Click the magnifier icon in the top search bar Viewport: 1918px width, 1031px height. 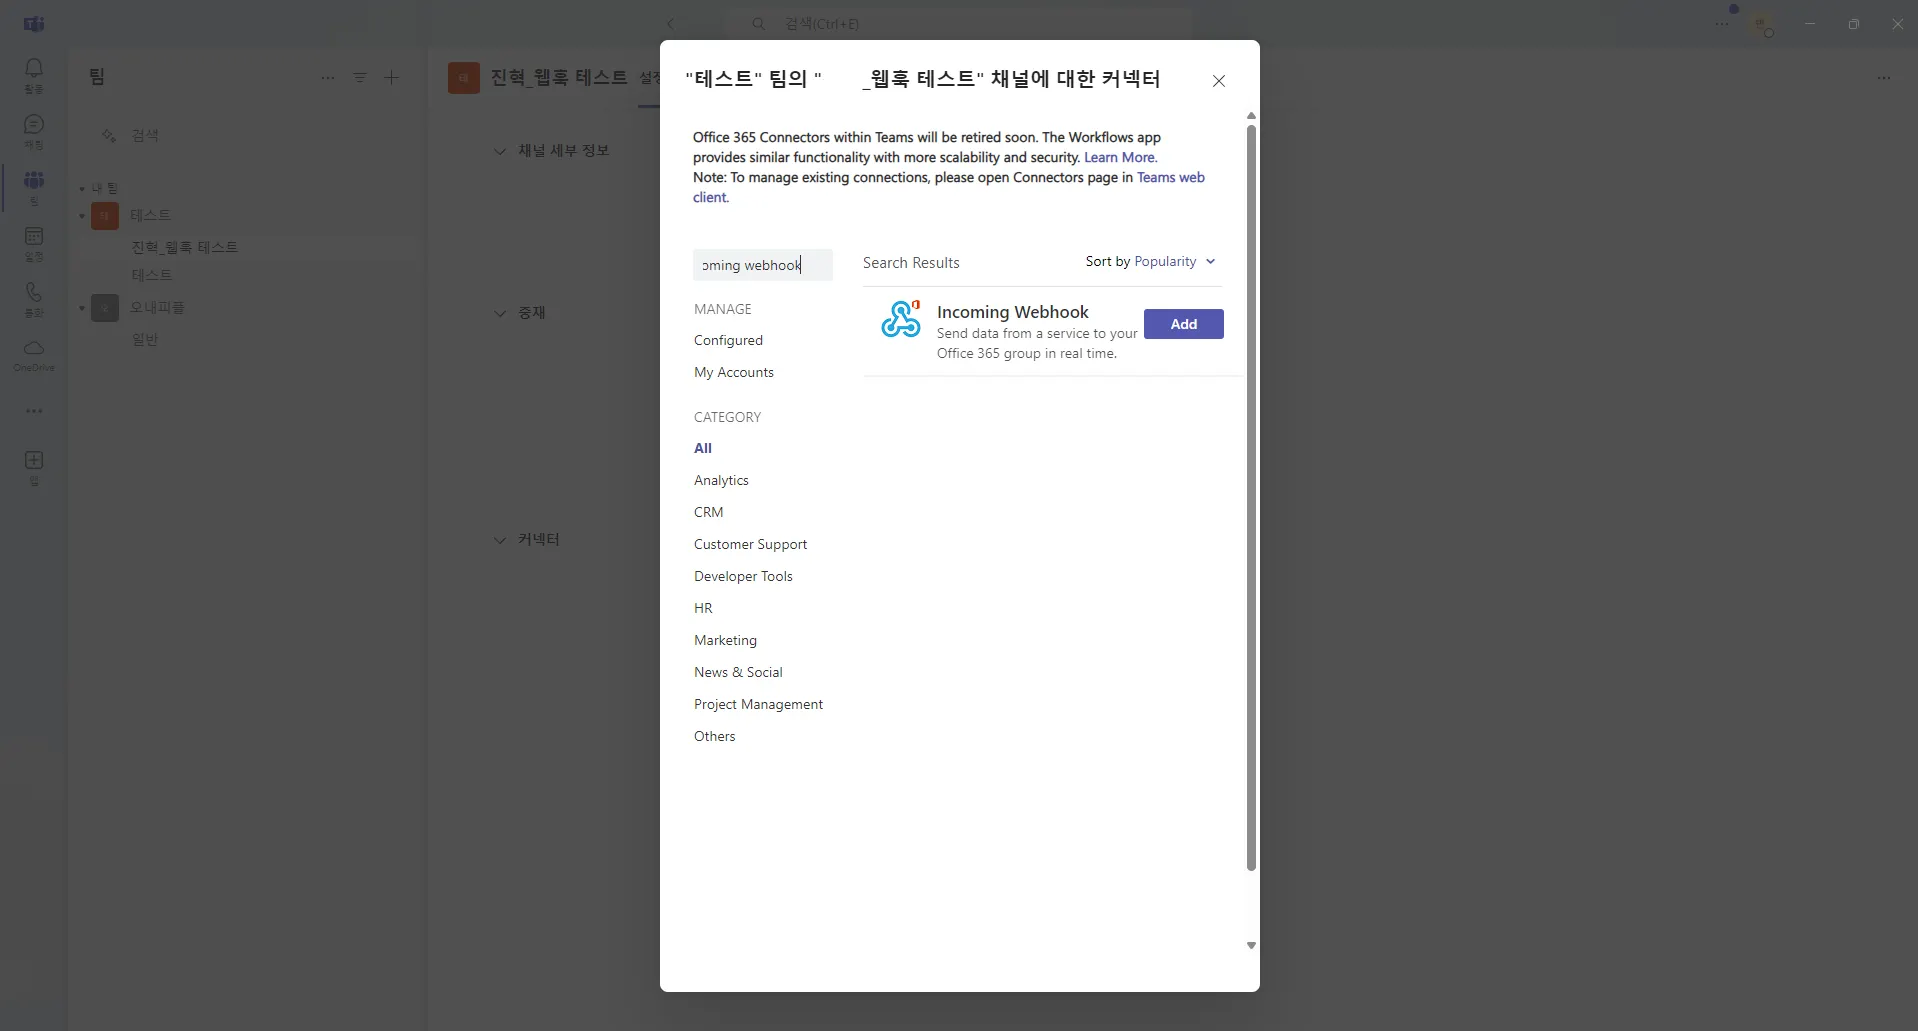(759, 24)
